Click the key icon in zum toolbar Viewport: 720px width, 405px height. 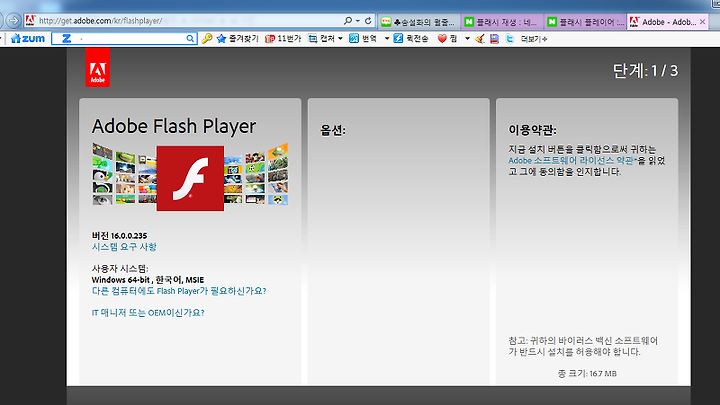click(207, 39)
